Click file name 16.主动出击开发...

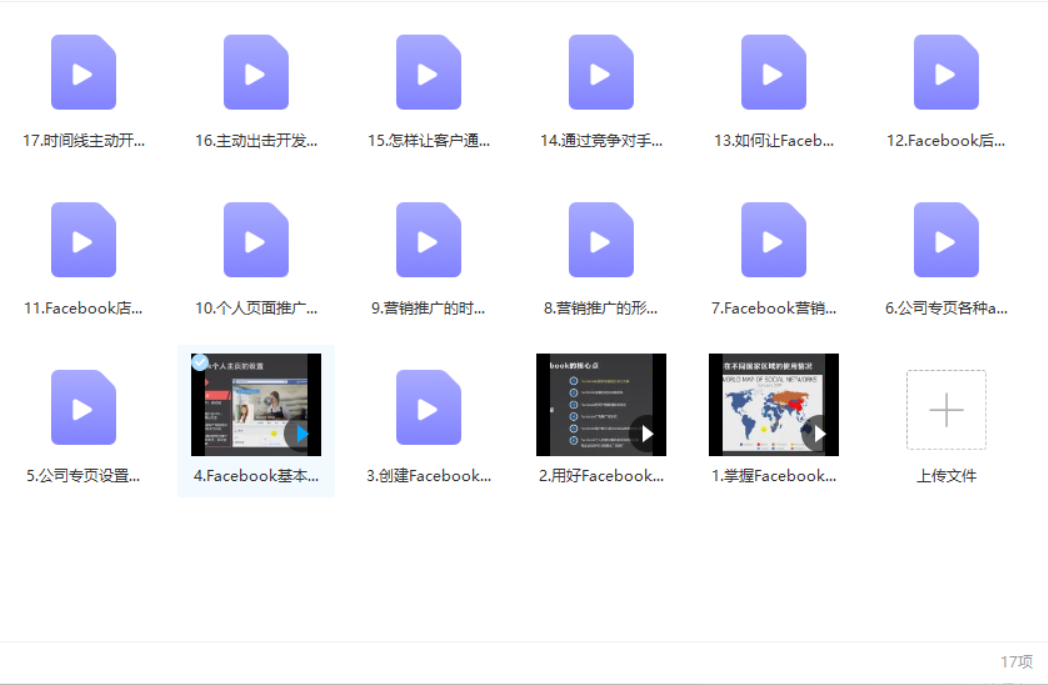click(256, 141)
